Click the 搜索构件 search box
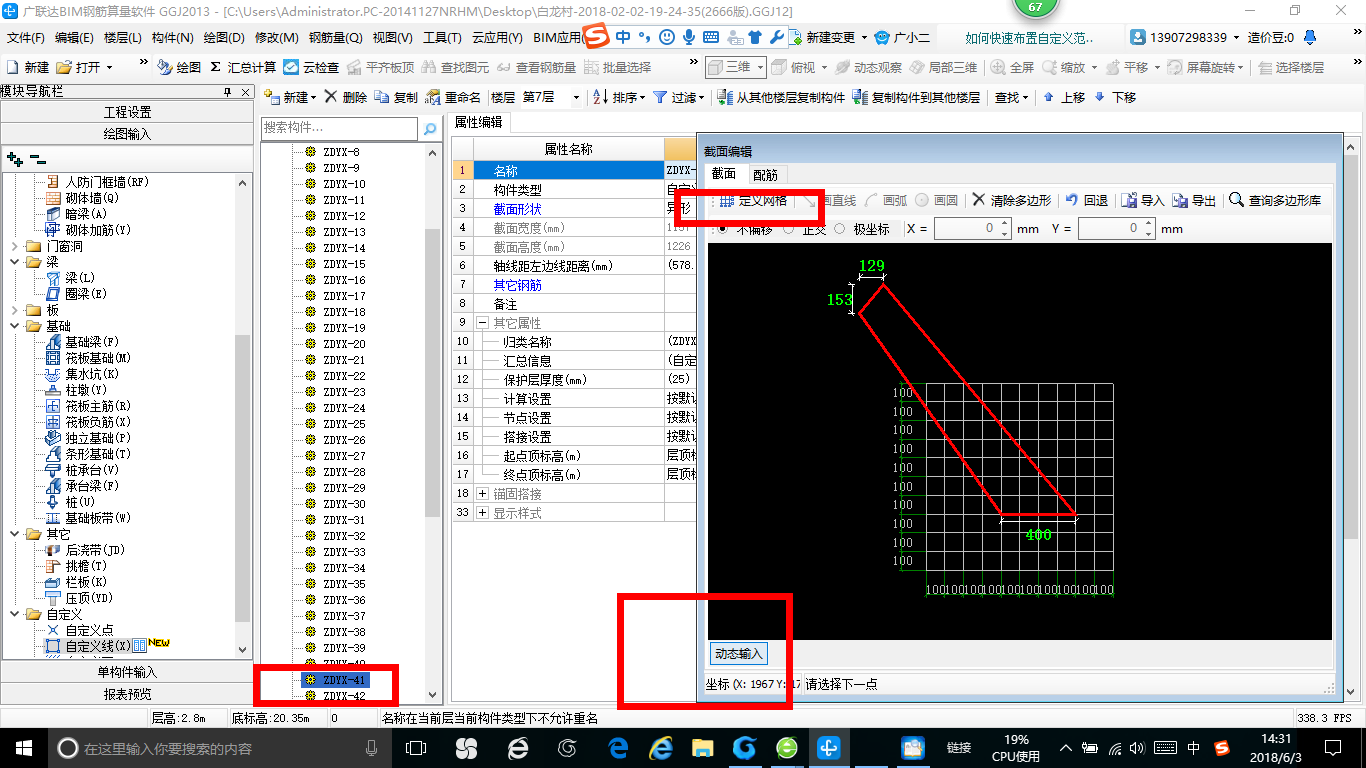 339,129
